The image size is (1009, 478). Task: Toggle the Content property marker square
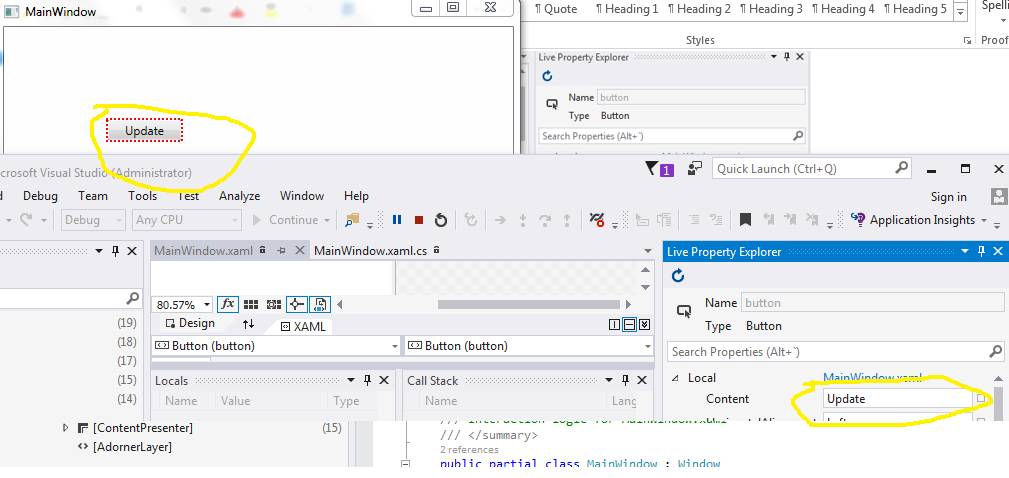click(981, 399)
